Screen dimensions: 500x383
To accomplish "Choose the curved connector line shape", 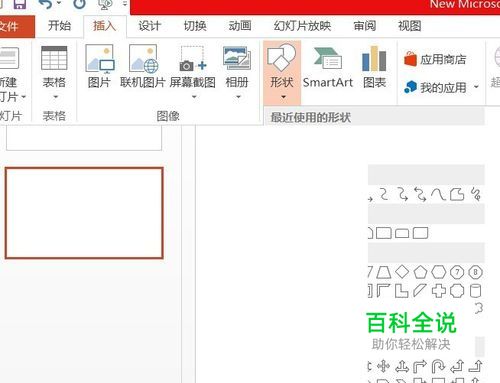I will click(384, 194).
